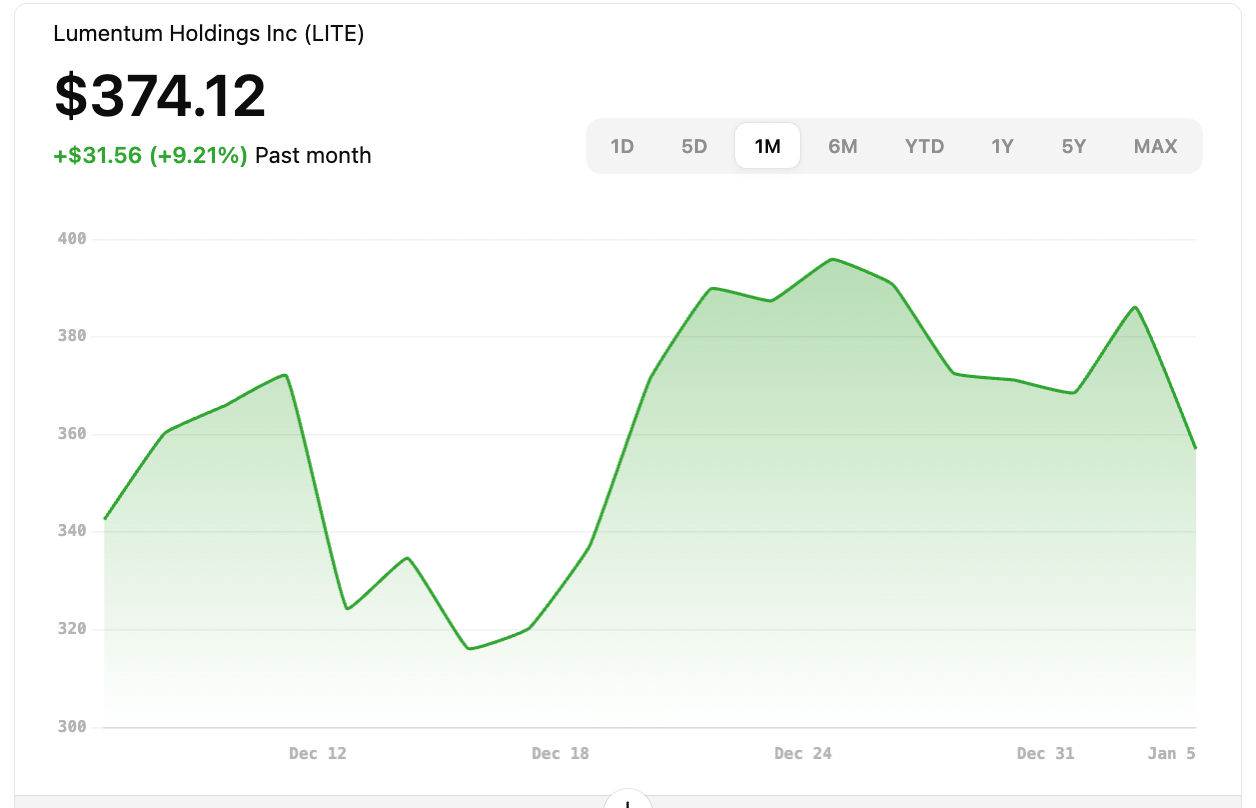Viewport: 1256px width, 808px height.
Task: Show the 5Y price history
Action: (1074, 146)
